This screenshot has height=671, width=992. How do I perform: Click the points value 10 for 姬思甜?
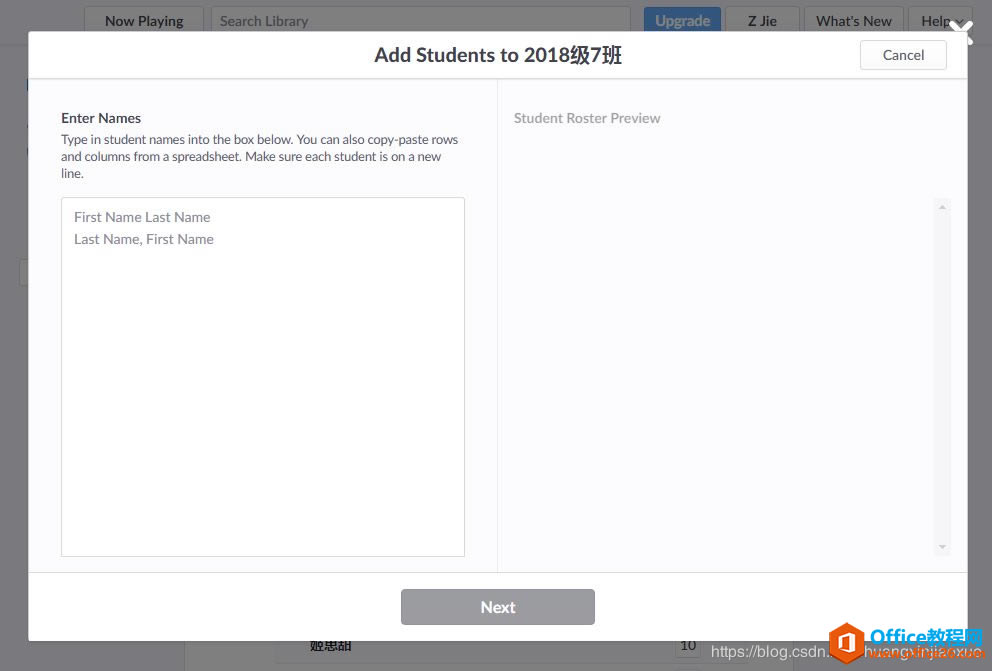click(688, 645)
